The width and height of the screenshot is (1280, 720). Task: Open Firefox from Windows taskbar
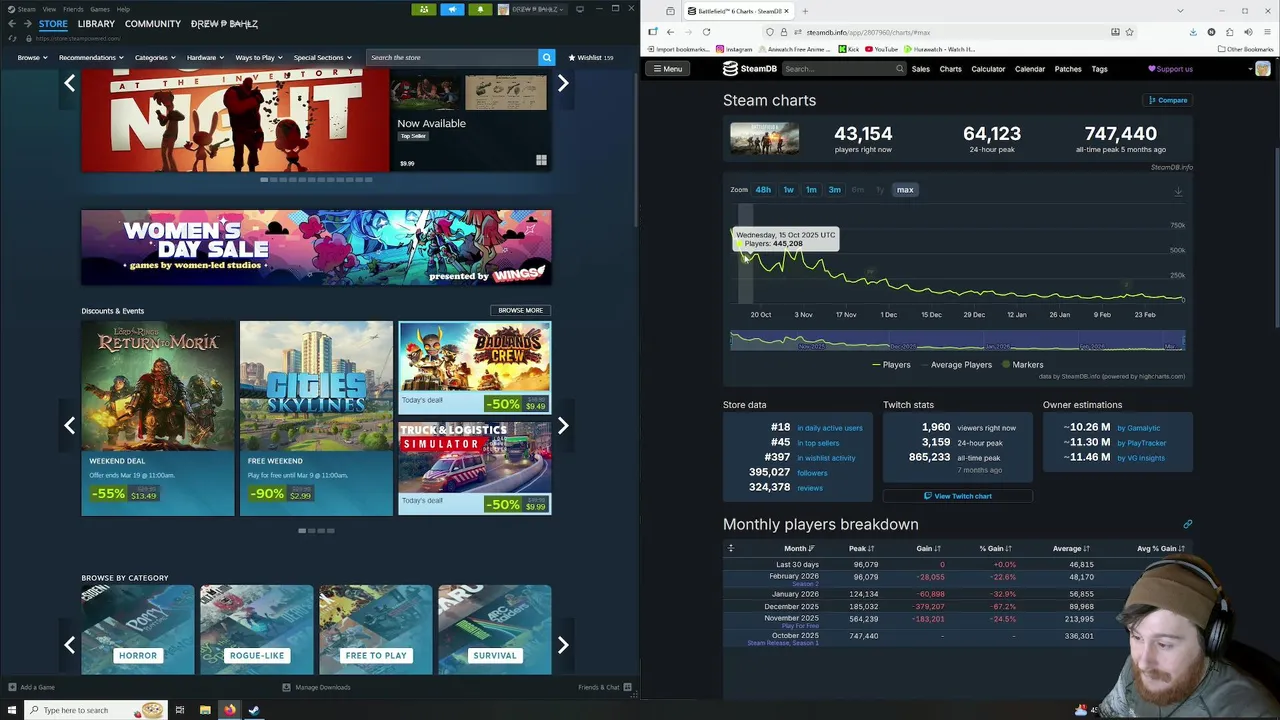tap(230, 710)
